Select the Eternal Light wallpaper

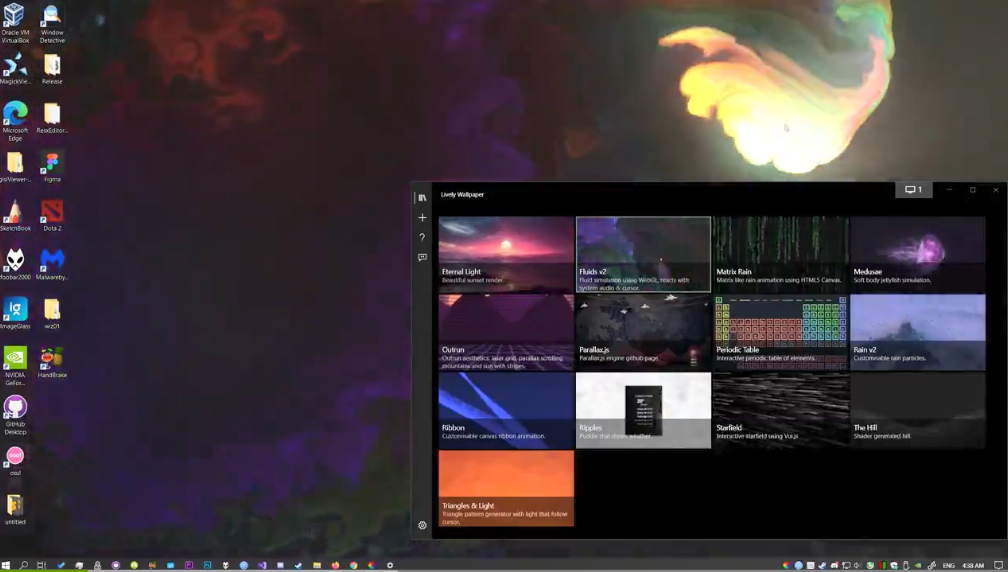(506, 255)
